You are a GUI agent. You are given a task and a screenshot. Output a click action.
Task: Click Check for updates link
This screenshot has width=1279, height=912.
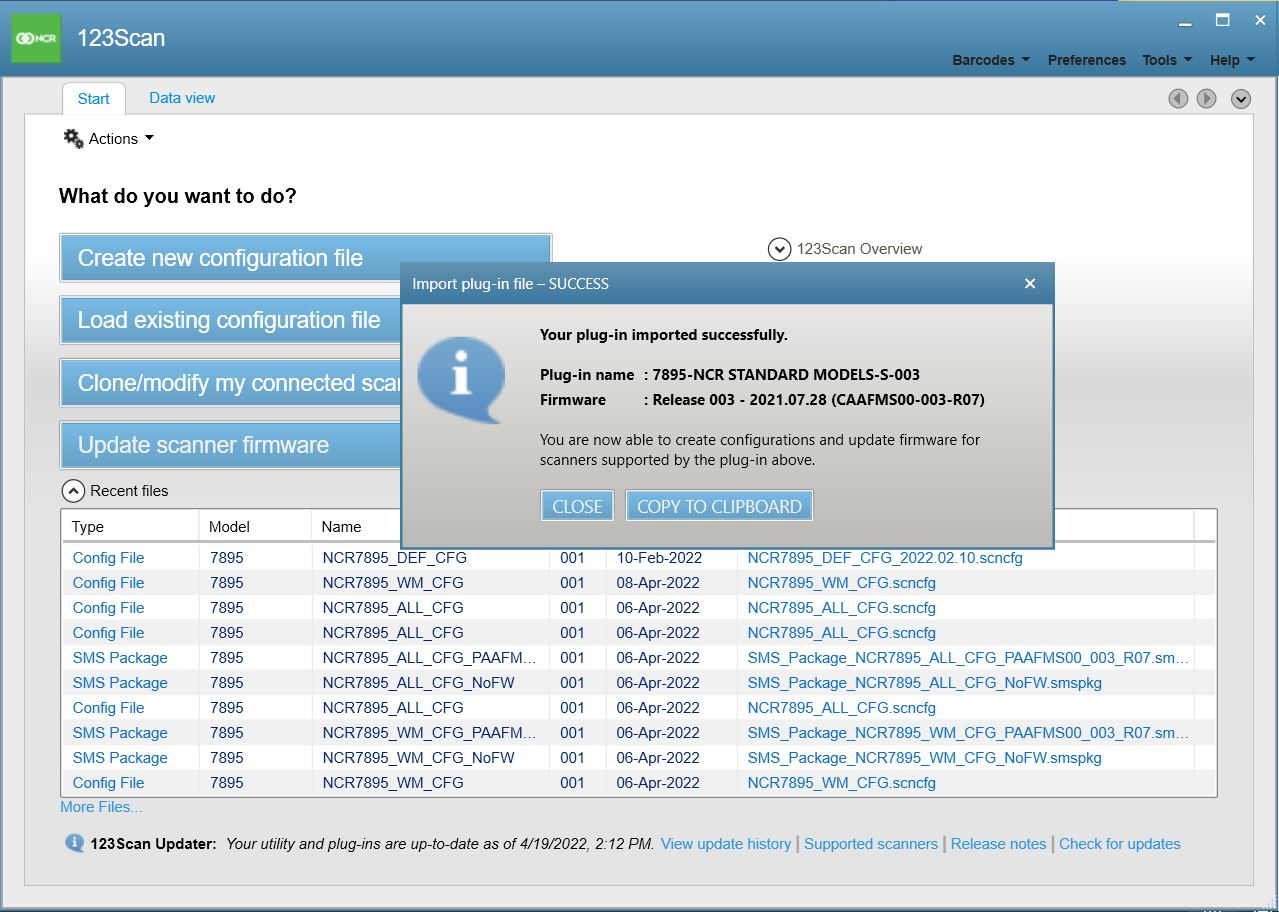[x=1120, y=844]
